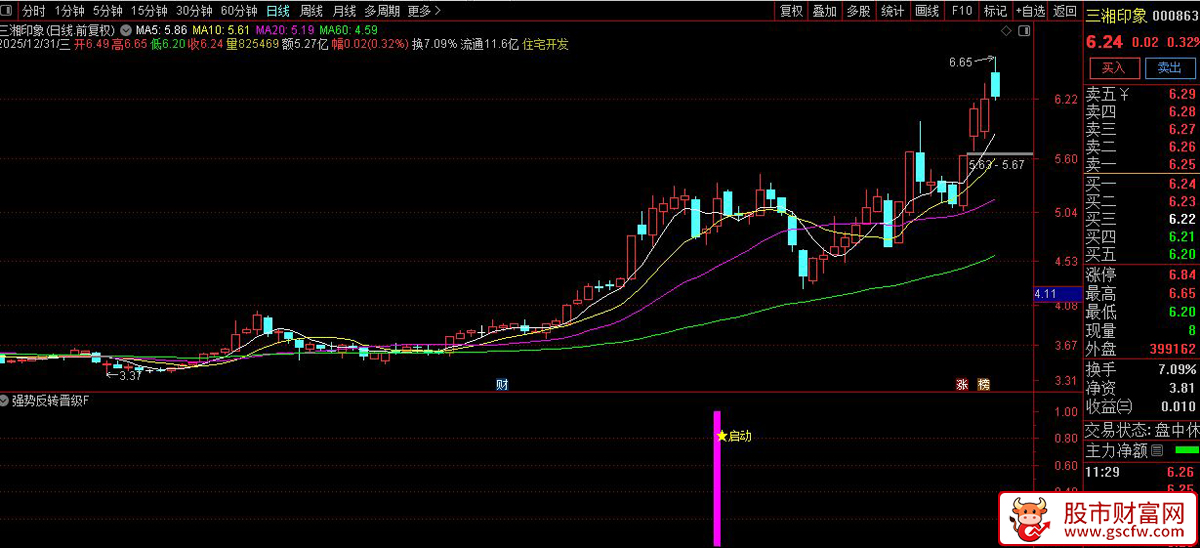Toggle the side panel layout icon
The image size is (1200, 548).
click(x=1023, y=32)
